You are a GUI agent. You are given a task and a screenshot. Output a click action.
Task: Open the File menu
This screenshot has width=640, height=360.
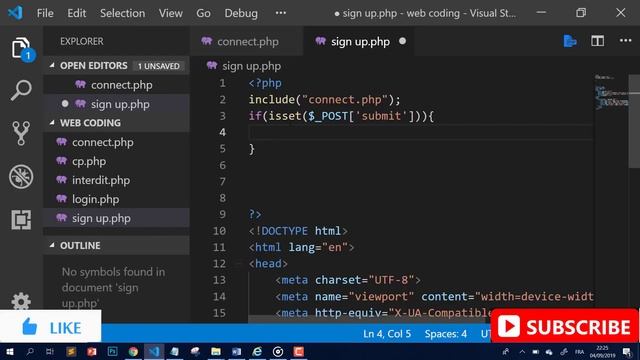click(x=45, y=13)
